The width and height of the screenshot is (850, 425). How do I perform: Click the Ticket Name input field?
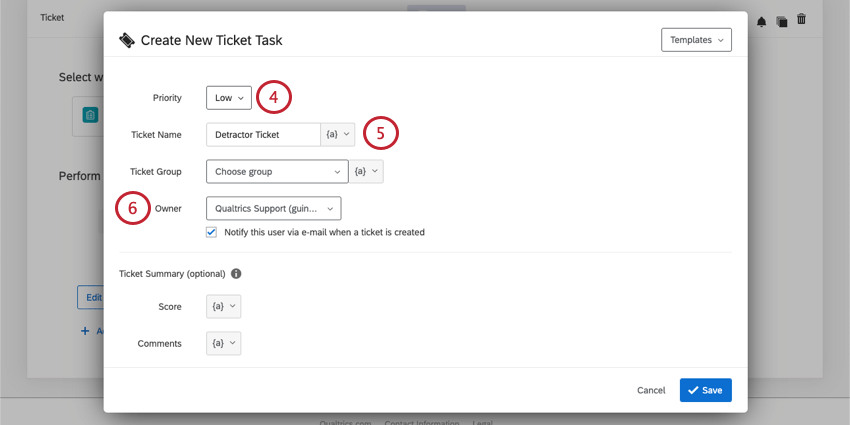coord(262,134)
